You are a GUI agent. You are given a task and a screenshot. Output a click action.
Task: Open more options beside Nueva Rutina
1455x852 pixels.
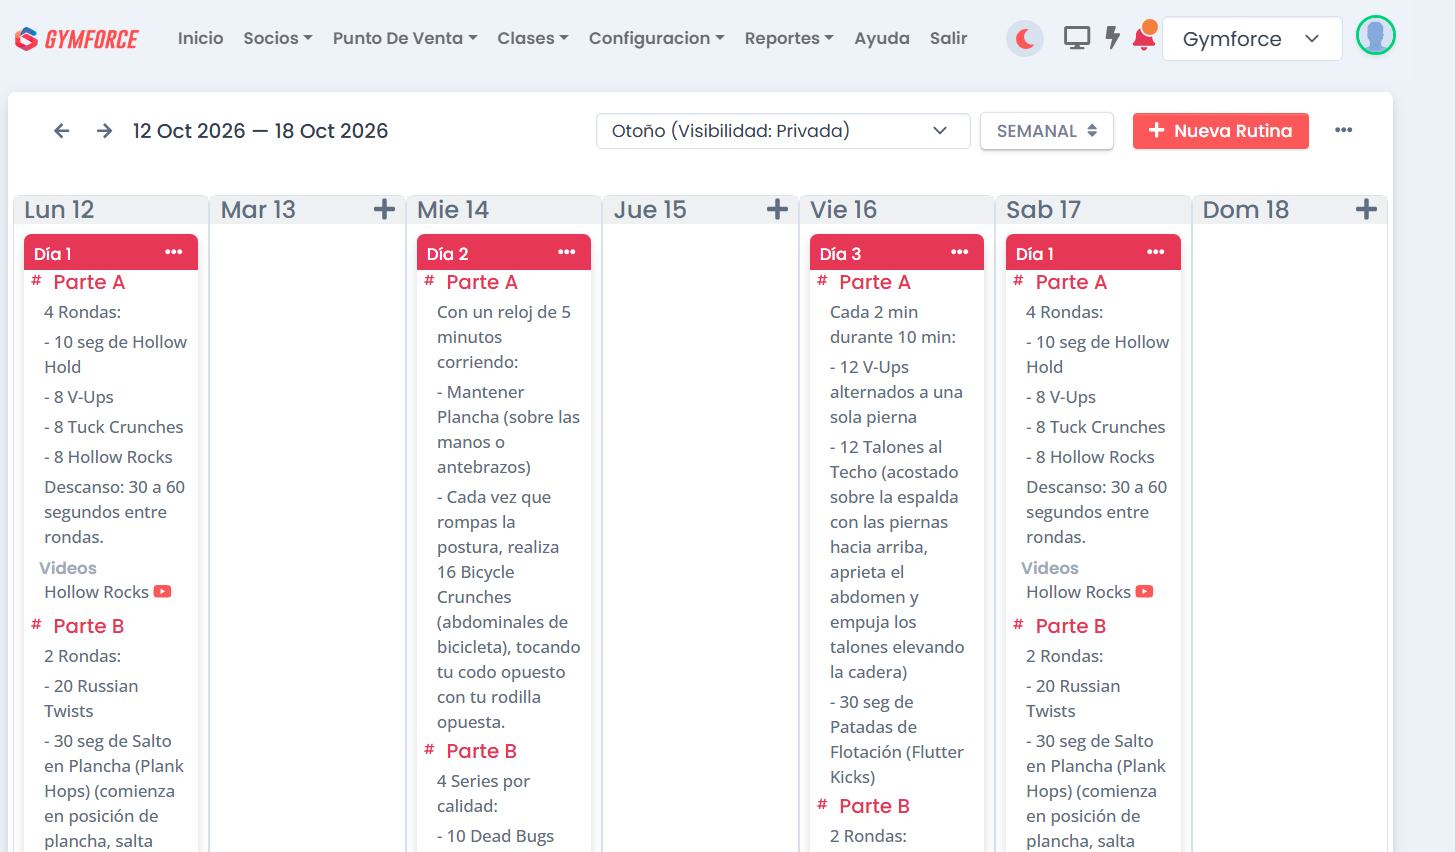pyautogui.click(x=1343, y=130)
